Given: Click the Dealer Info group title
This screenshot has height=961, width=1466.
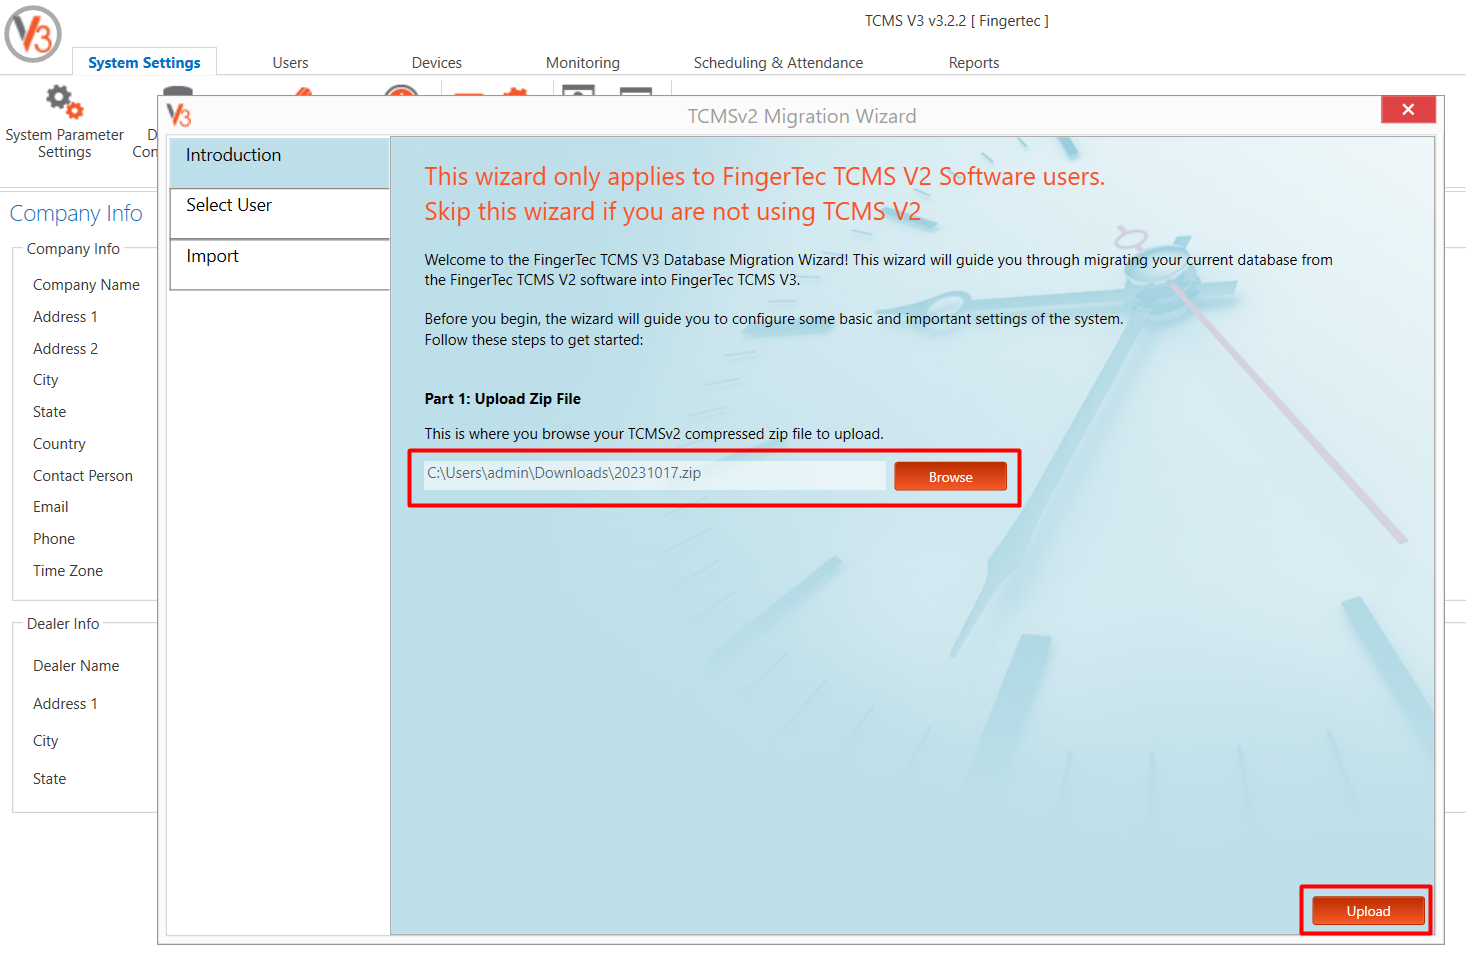Looking at the screenshot, I should (63, 624).
